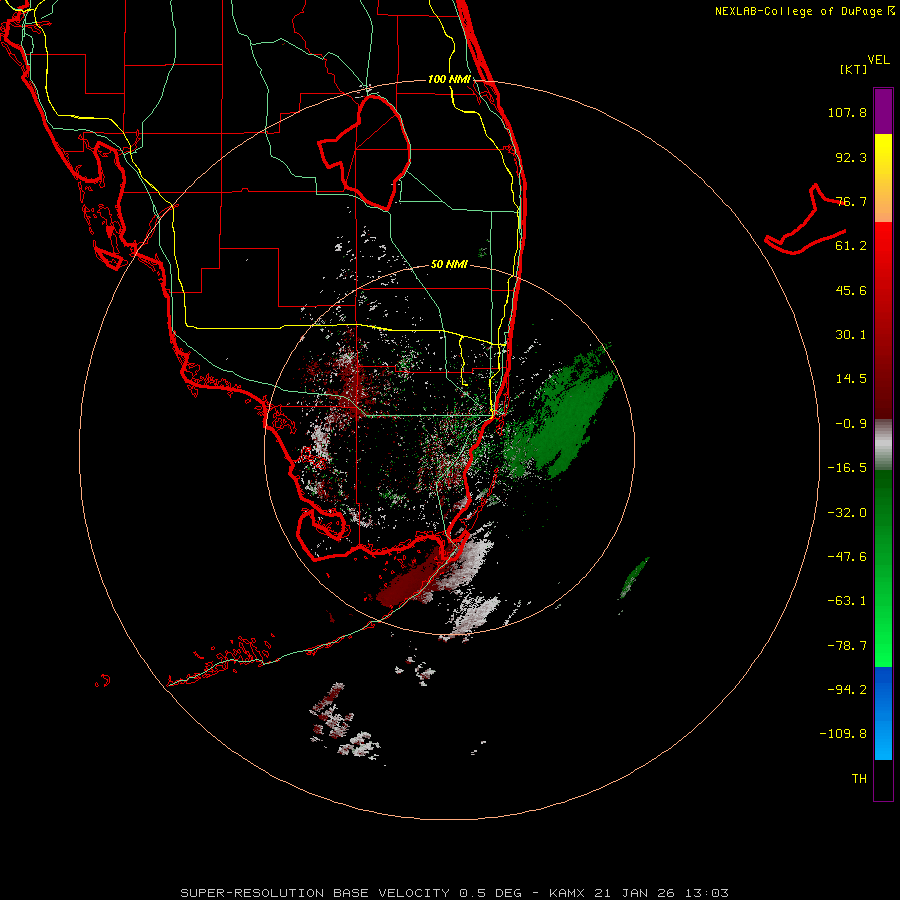Select the 14.5 scale value

tap(851, 379)
